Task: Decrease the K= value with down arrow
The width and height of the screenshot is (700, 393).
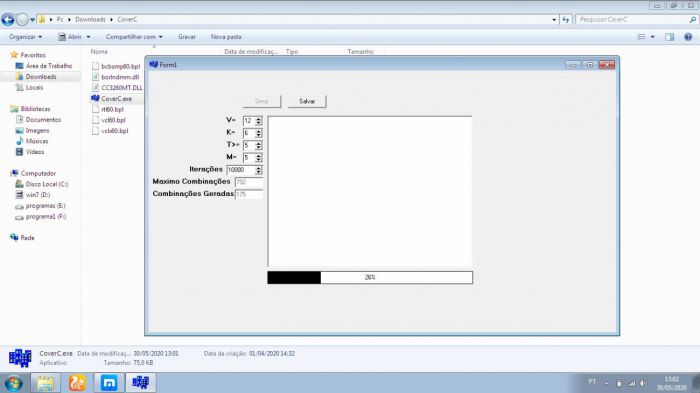Action: point(258,135)
